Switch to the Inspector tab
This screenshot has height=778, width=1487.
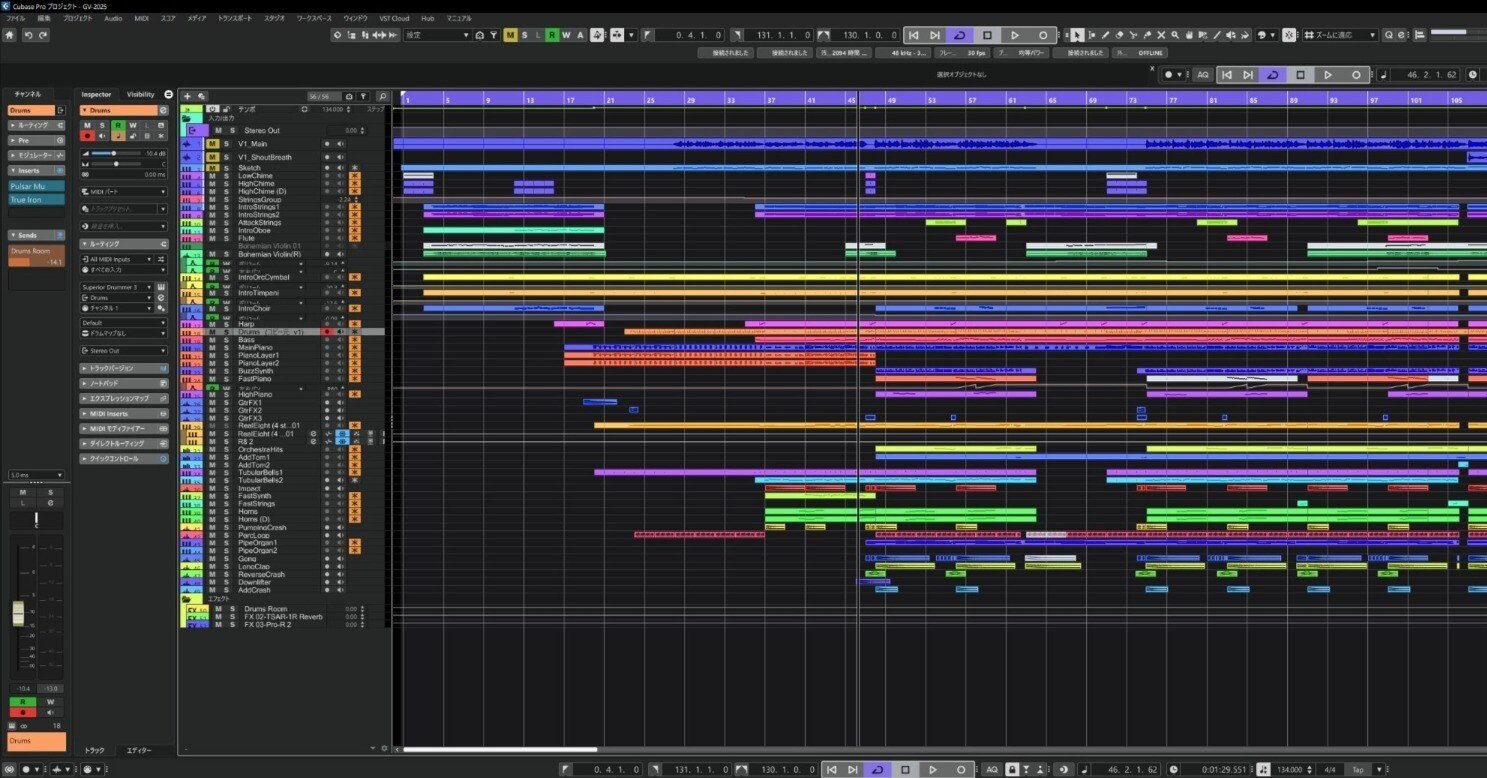tap(97, 94)
